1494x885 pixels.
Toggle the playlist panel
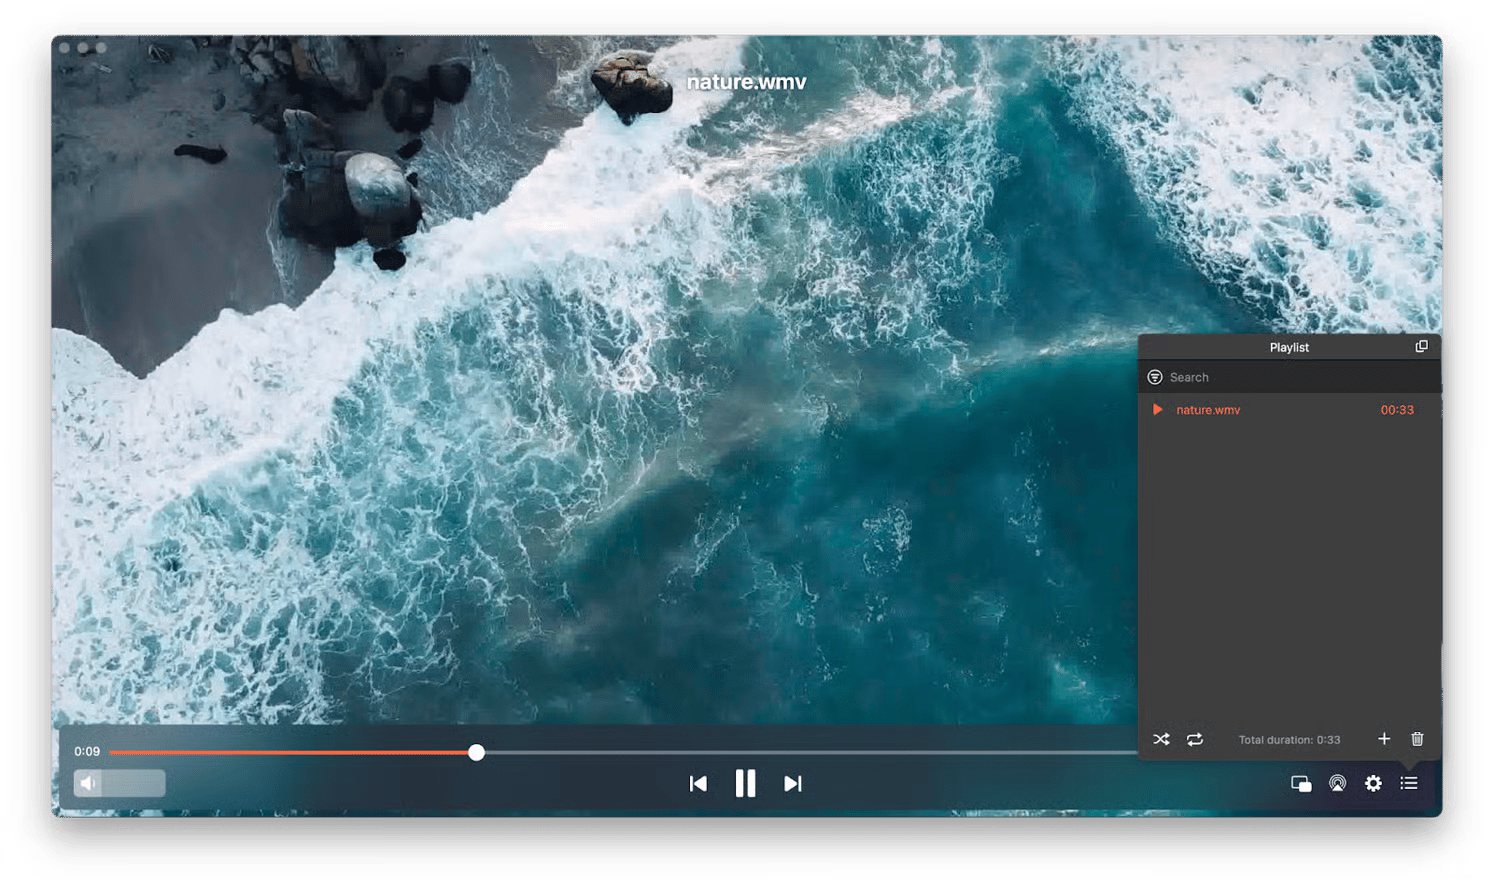1409,783
